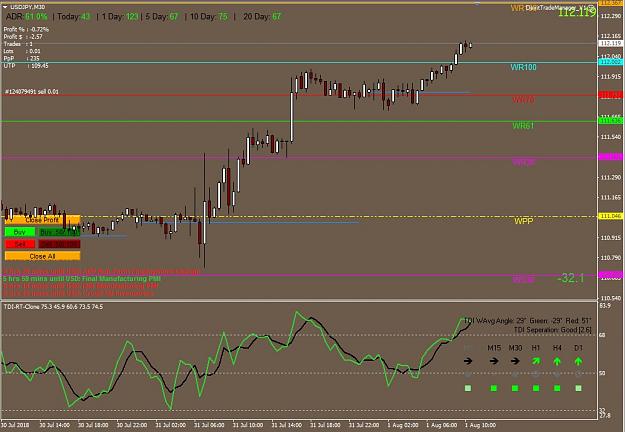Click the green H4 up arrow
This screenshot has height=432, width=625.
point(557,361)
